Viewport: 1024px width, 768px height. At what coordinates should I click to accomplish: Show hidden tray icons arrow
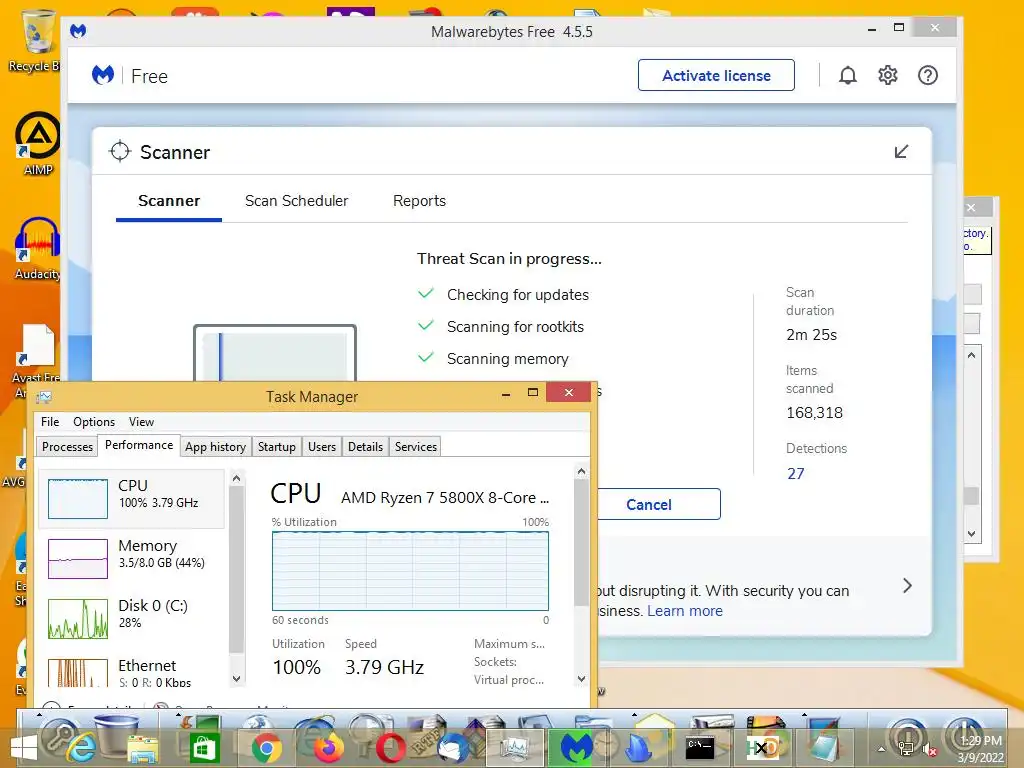(881, 750)
